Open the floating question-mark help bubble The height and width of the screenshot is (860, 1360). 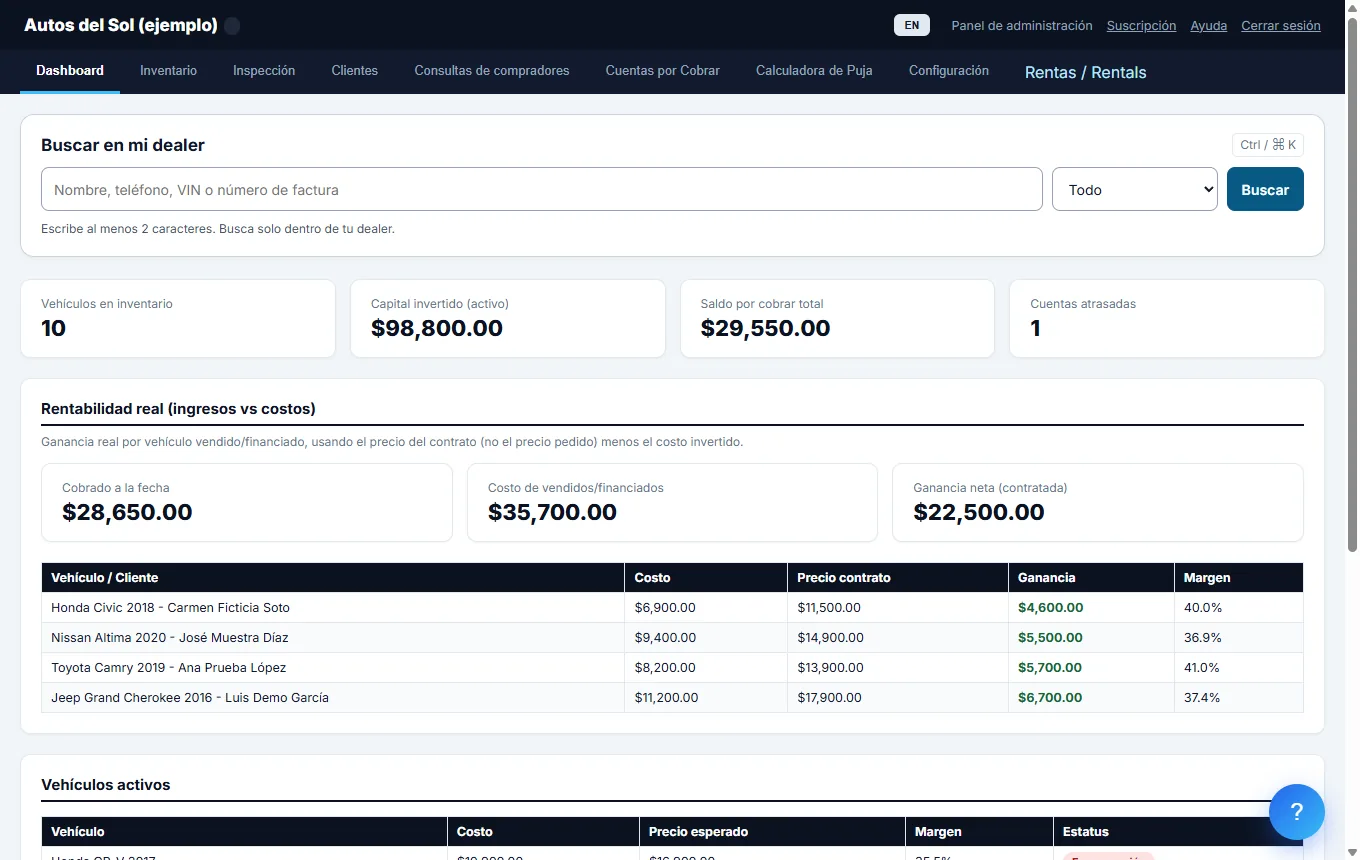pos(1297,812)
